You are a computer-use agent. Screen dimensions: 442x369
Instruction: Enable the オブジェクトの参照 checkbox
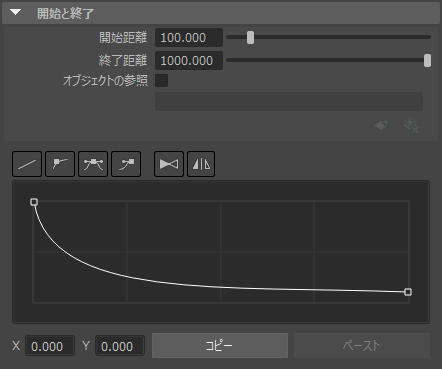(x=162, y=81)
